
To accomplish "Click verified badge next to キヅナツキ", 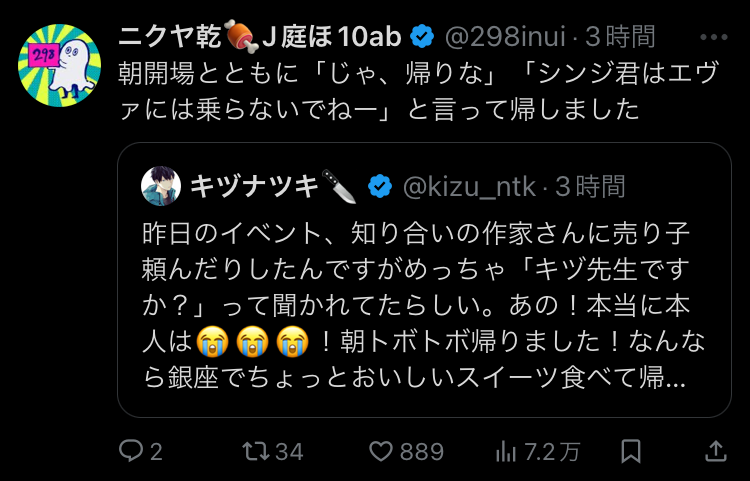I will coord(379,186).
